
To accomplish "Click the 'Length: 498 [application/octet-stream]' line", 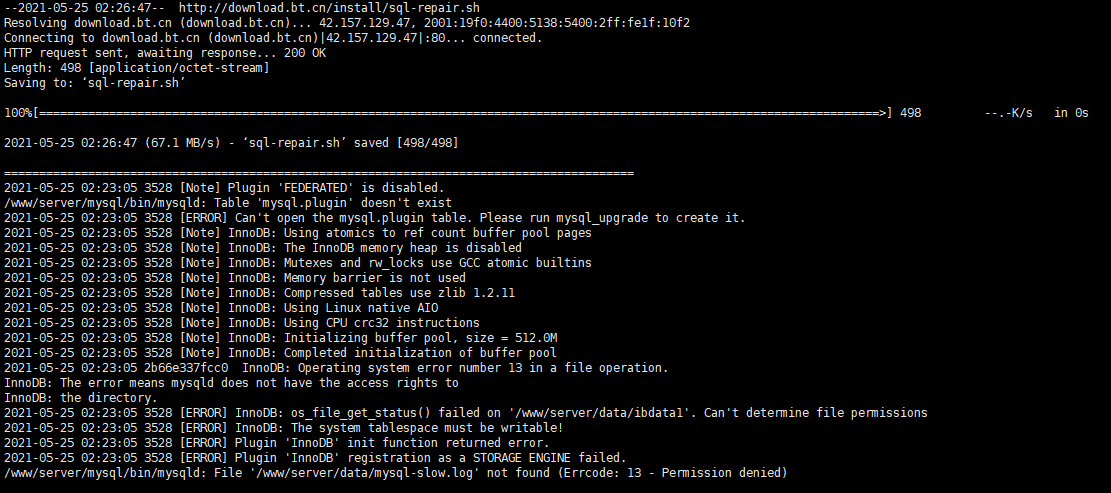I will [137, 68].
